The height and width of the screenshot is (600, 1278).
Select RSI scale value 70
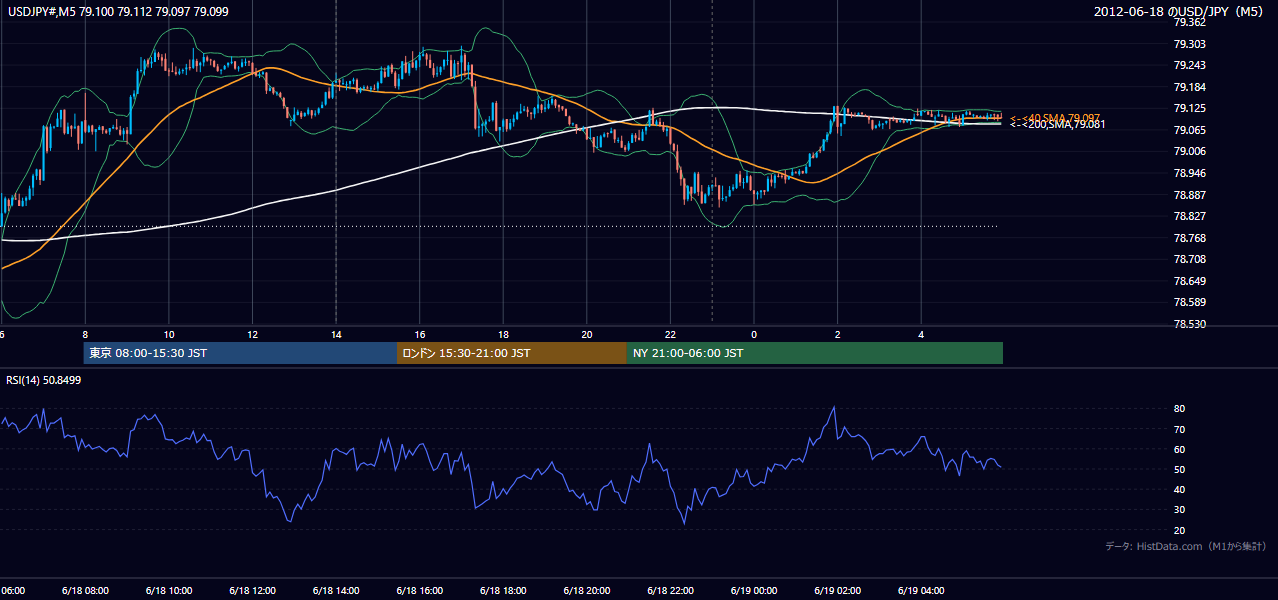1180,429
